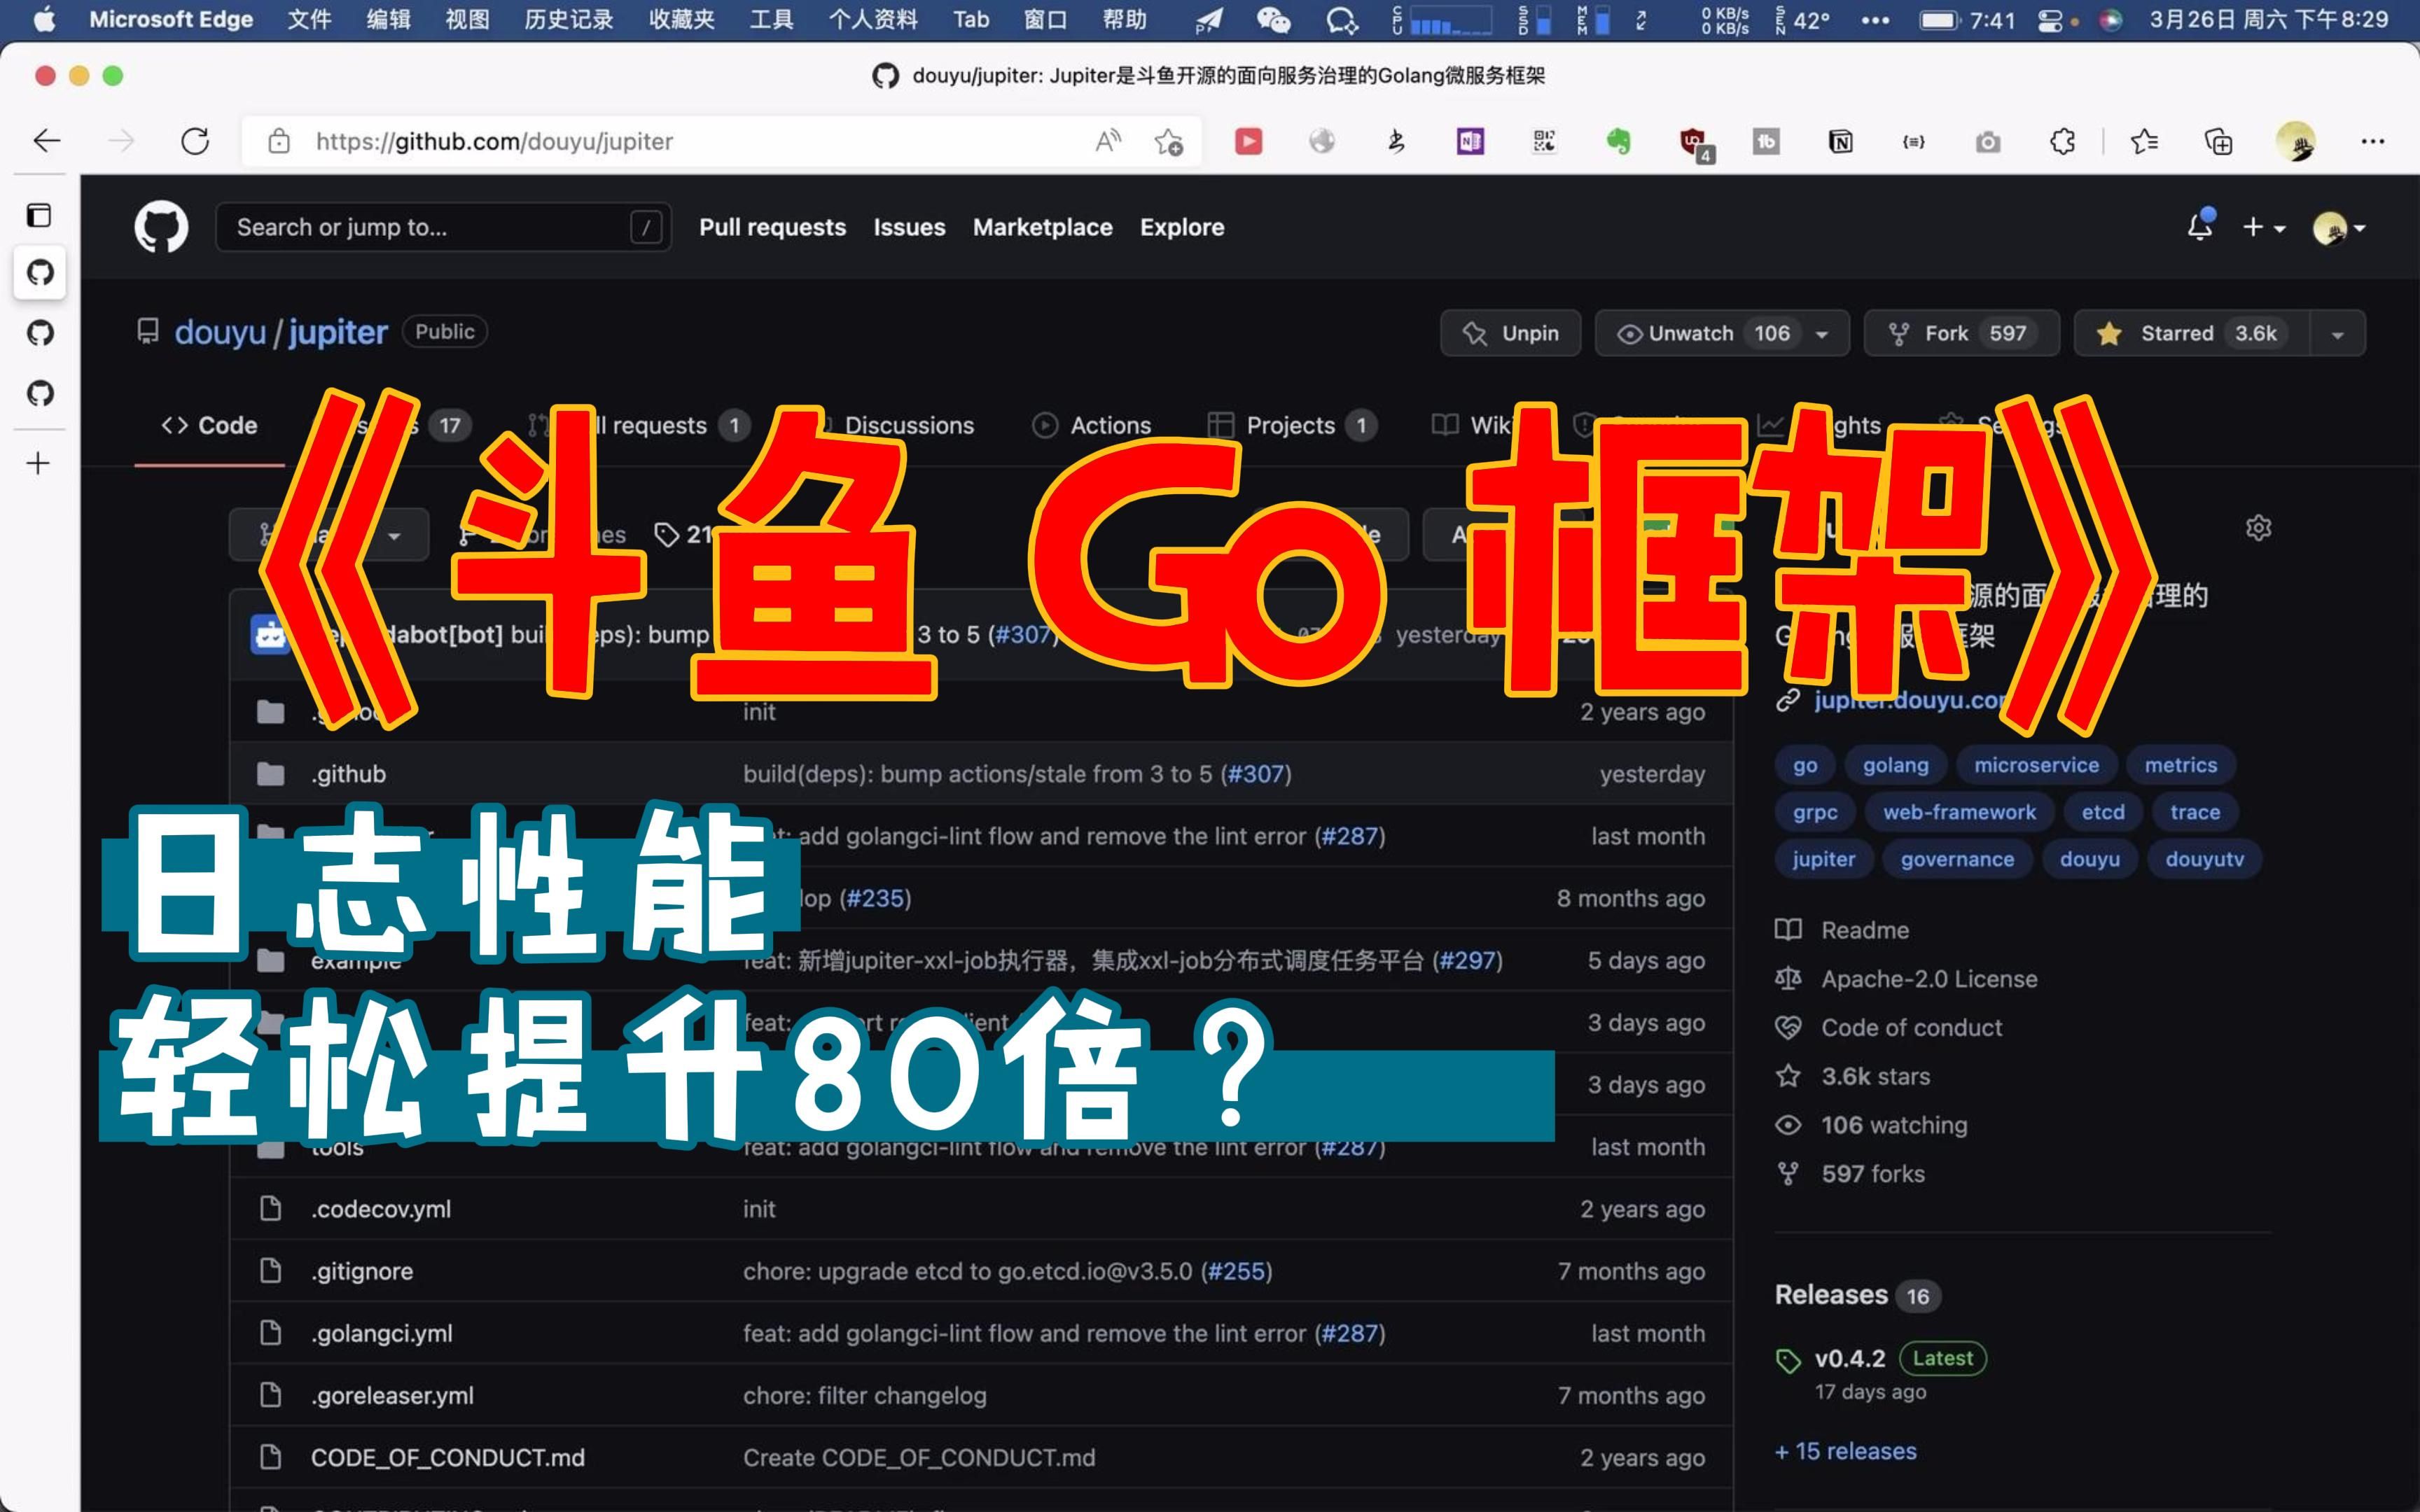Click the Fork 597 button
2420x1512 pixels.
(x=1961, y=333)
